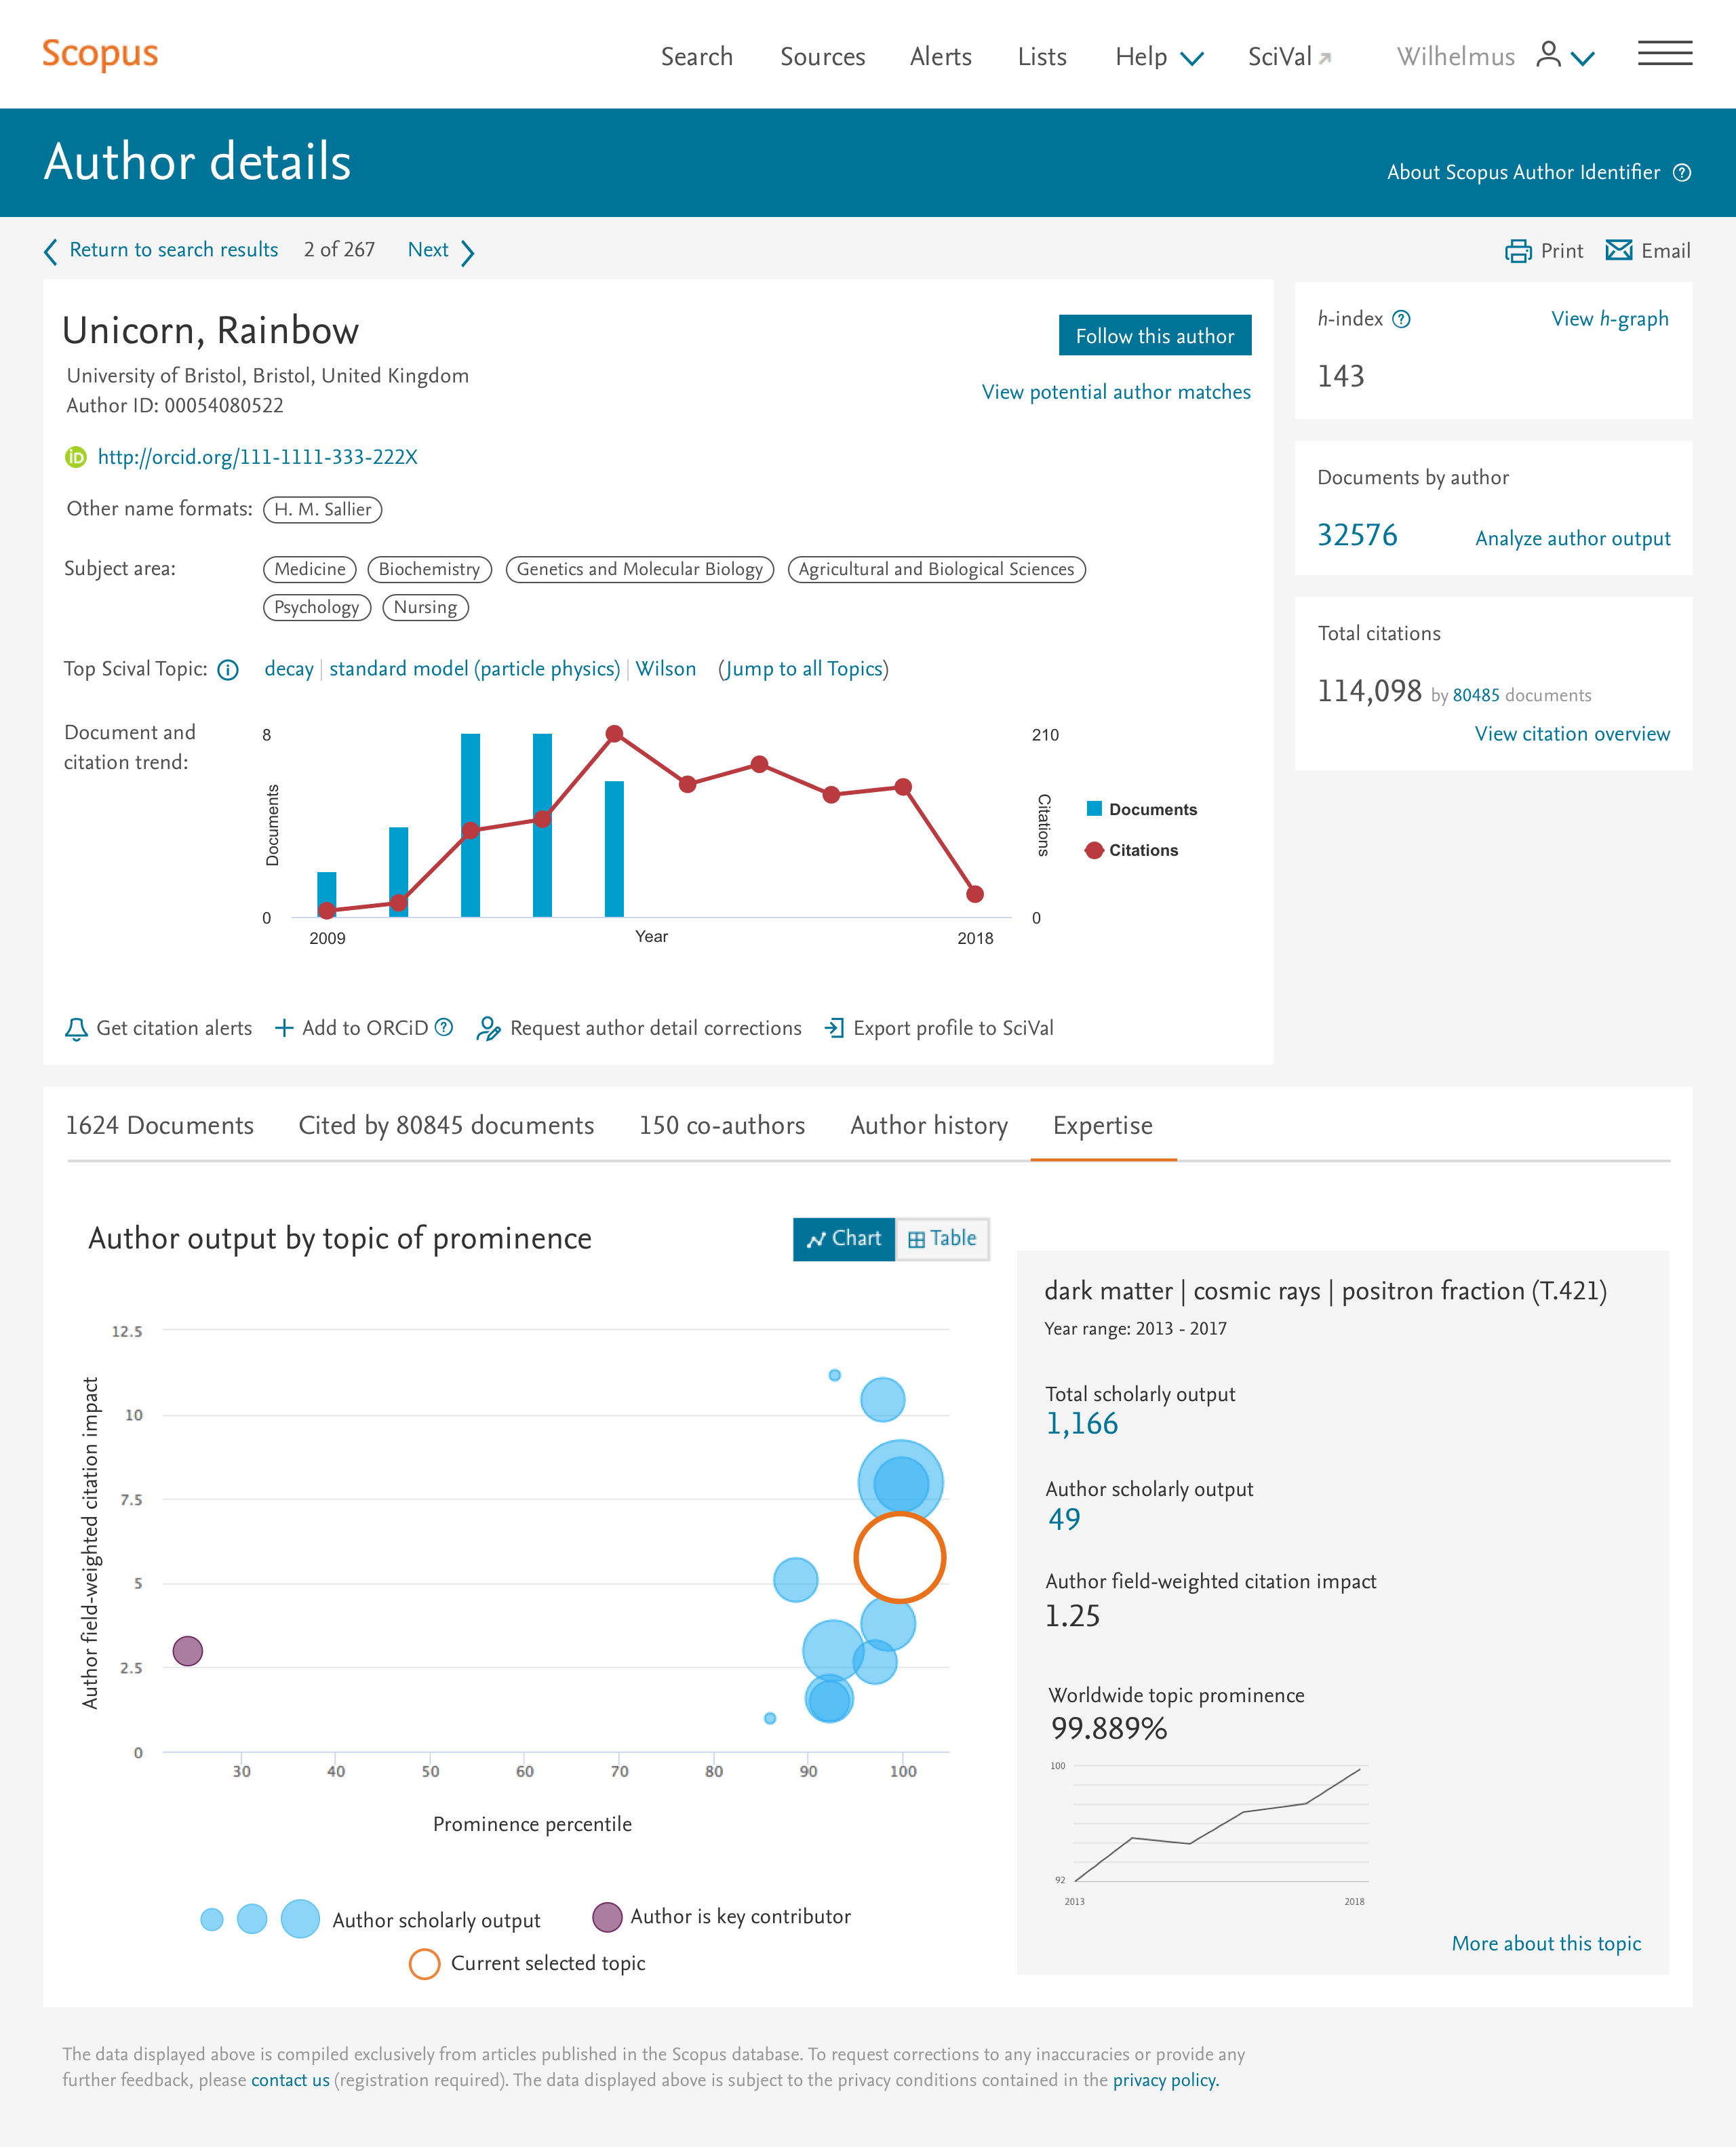Click the Top Scival Topic info icon
Image resolution: width=1736 pixels, height=2147 pixels.
228,670
